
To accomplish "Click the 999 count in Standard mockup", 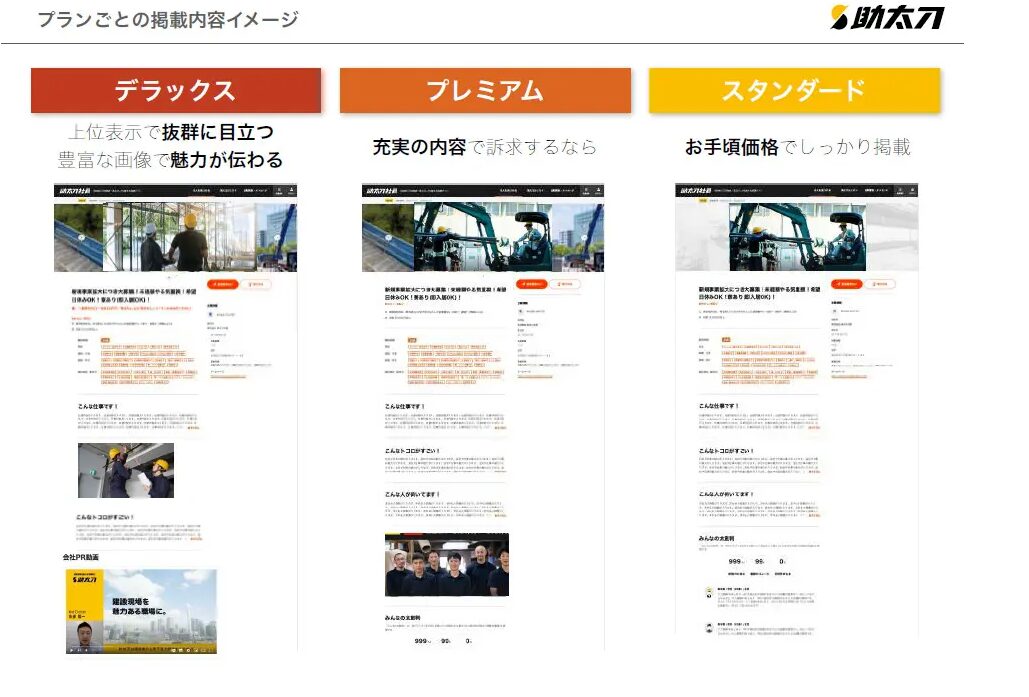I will pos(736,562).
